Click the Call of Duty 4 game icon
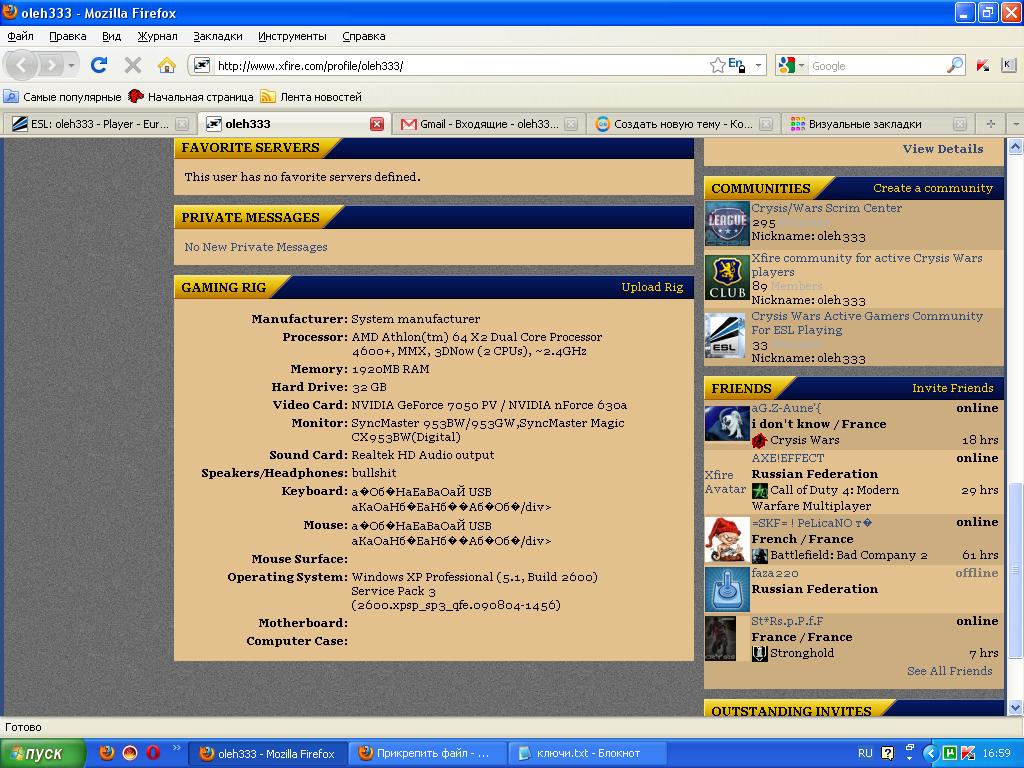The height and width of the screenshot is (768, 1024). pos(760,490)
